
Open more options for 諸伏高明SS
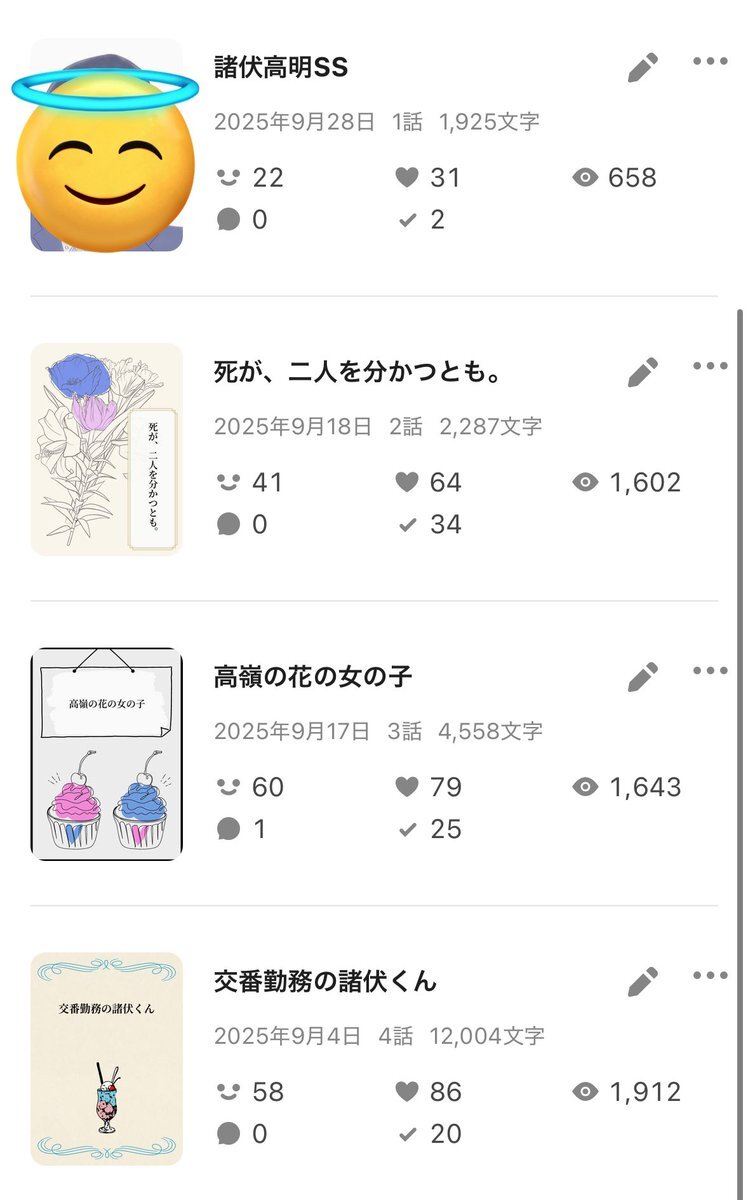[710, 62]
